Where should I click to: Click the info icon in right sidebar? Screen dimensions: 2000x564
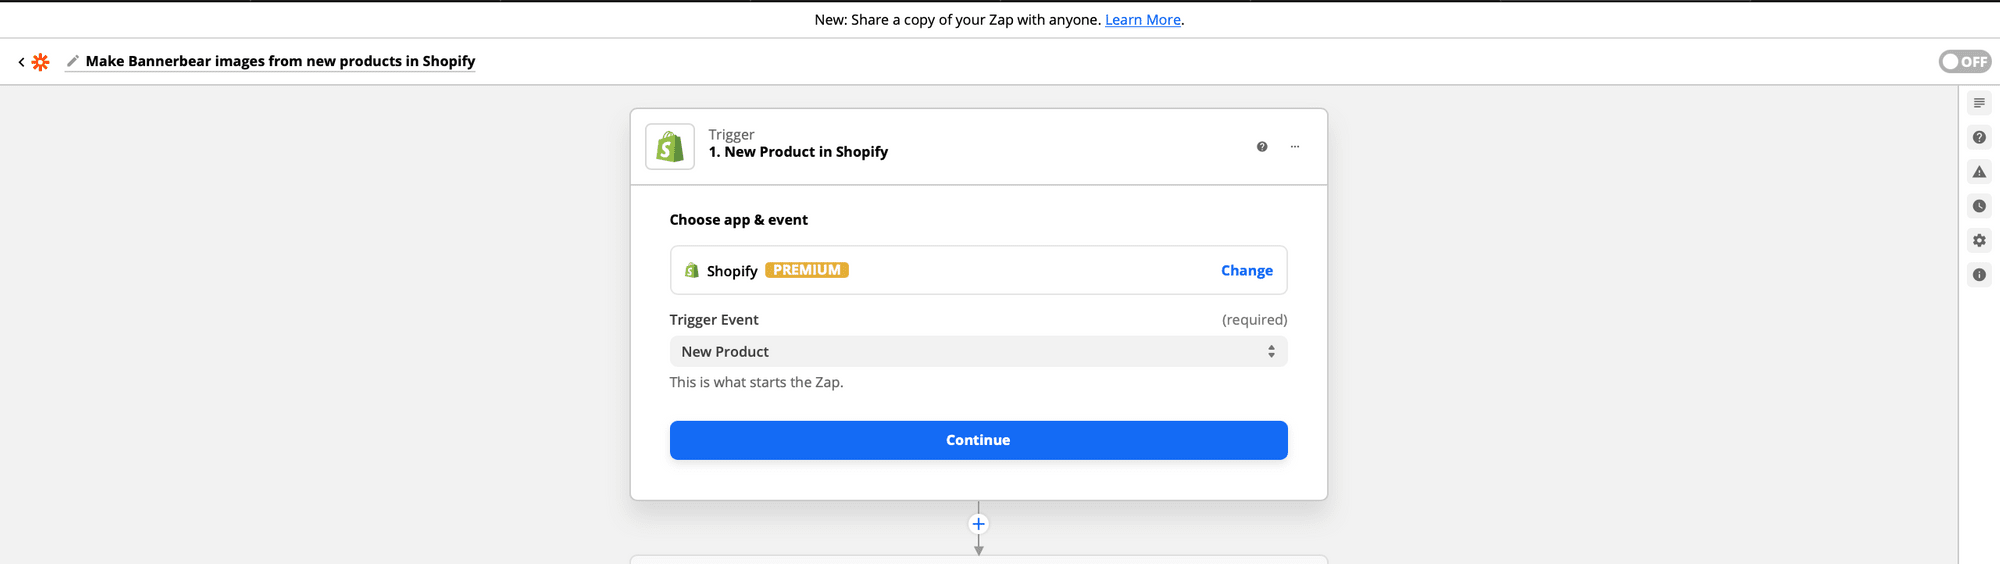pyautogui.click(x=1979, y=274)
